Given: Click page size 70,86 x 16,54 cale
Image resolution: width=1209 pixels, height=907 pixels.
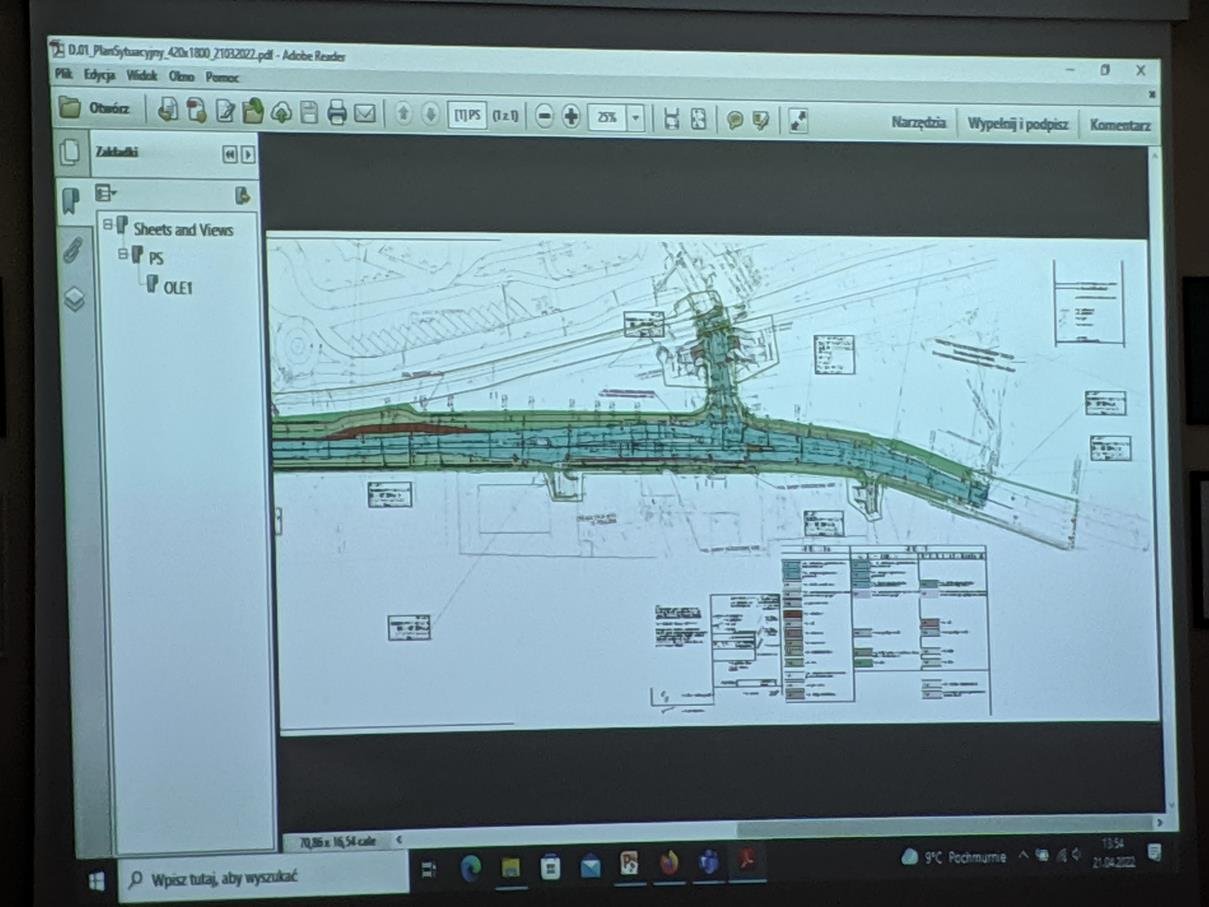Looking at the screenshot, I should (338, 843).
